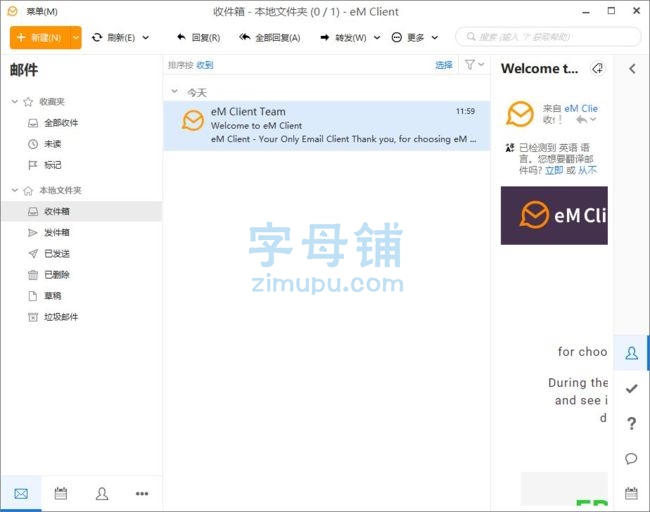The image size is (650, 512).
Task: Open the tasks checkmark sidebar icon
Action: point(631,388)
